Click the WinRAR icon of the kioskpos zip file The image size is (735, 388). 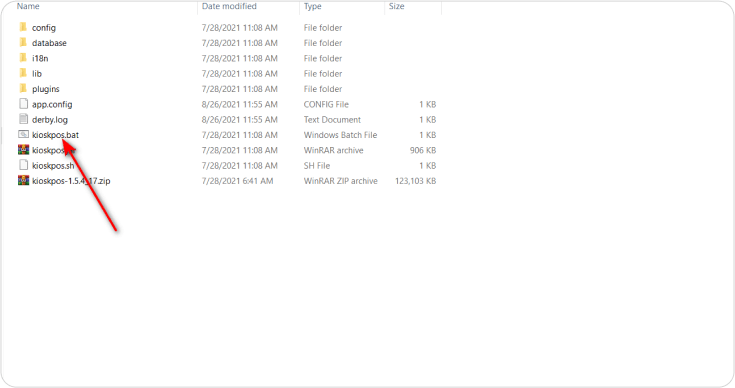(x=23, y=180)
